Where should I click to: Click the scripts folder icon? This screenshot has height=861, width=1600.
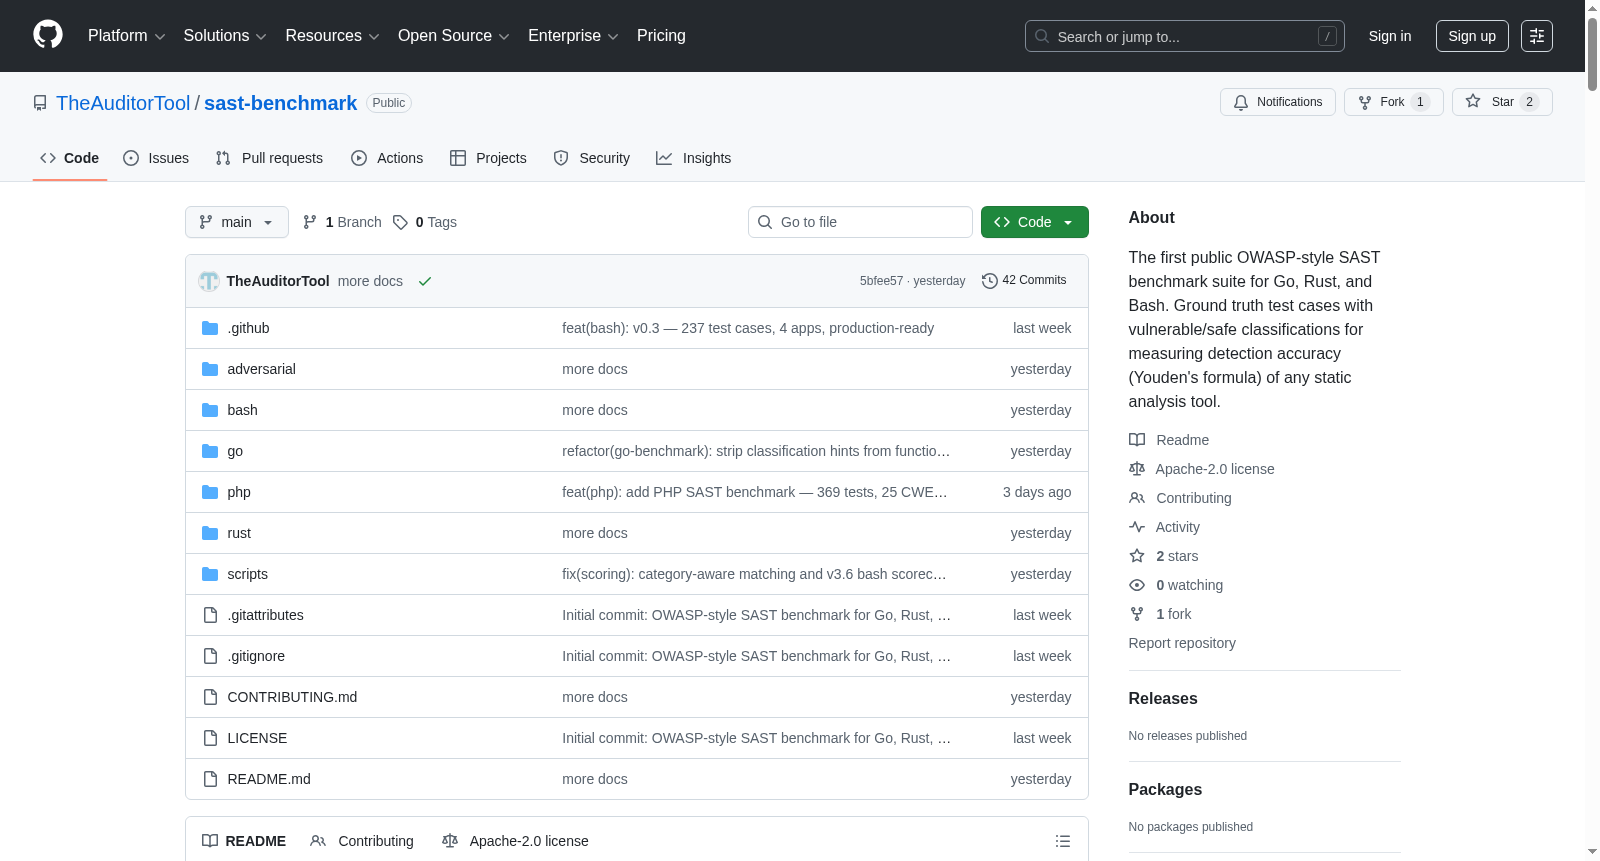(x=210, y=574)
